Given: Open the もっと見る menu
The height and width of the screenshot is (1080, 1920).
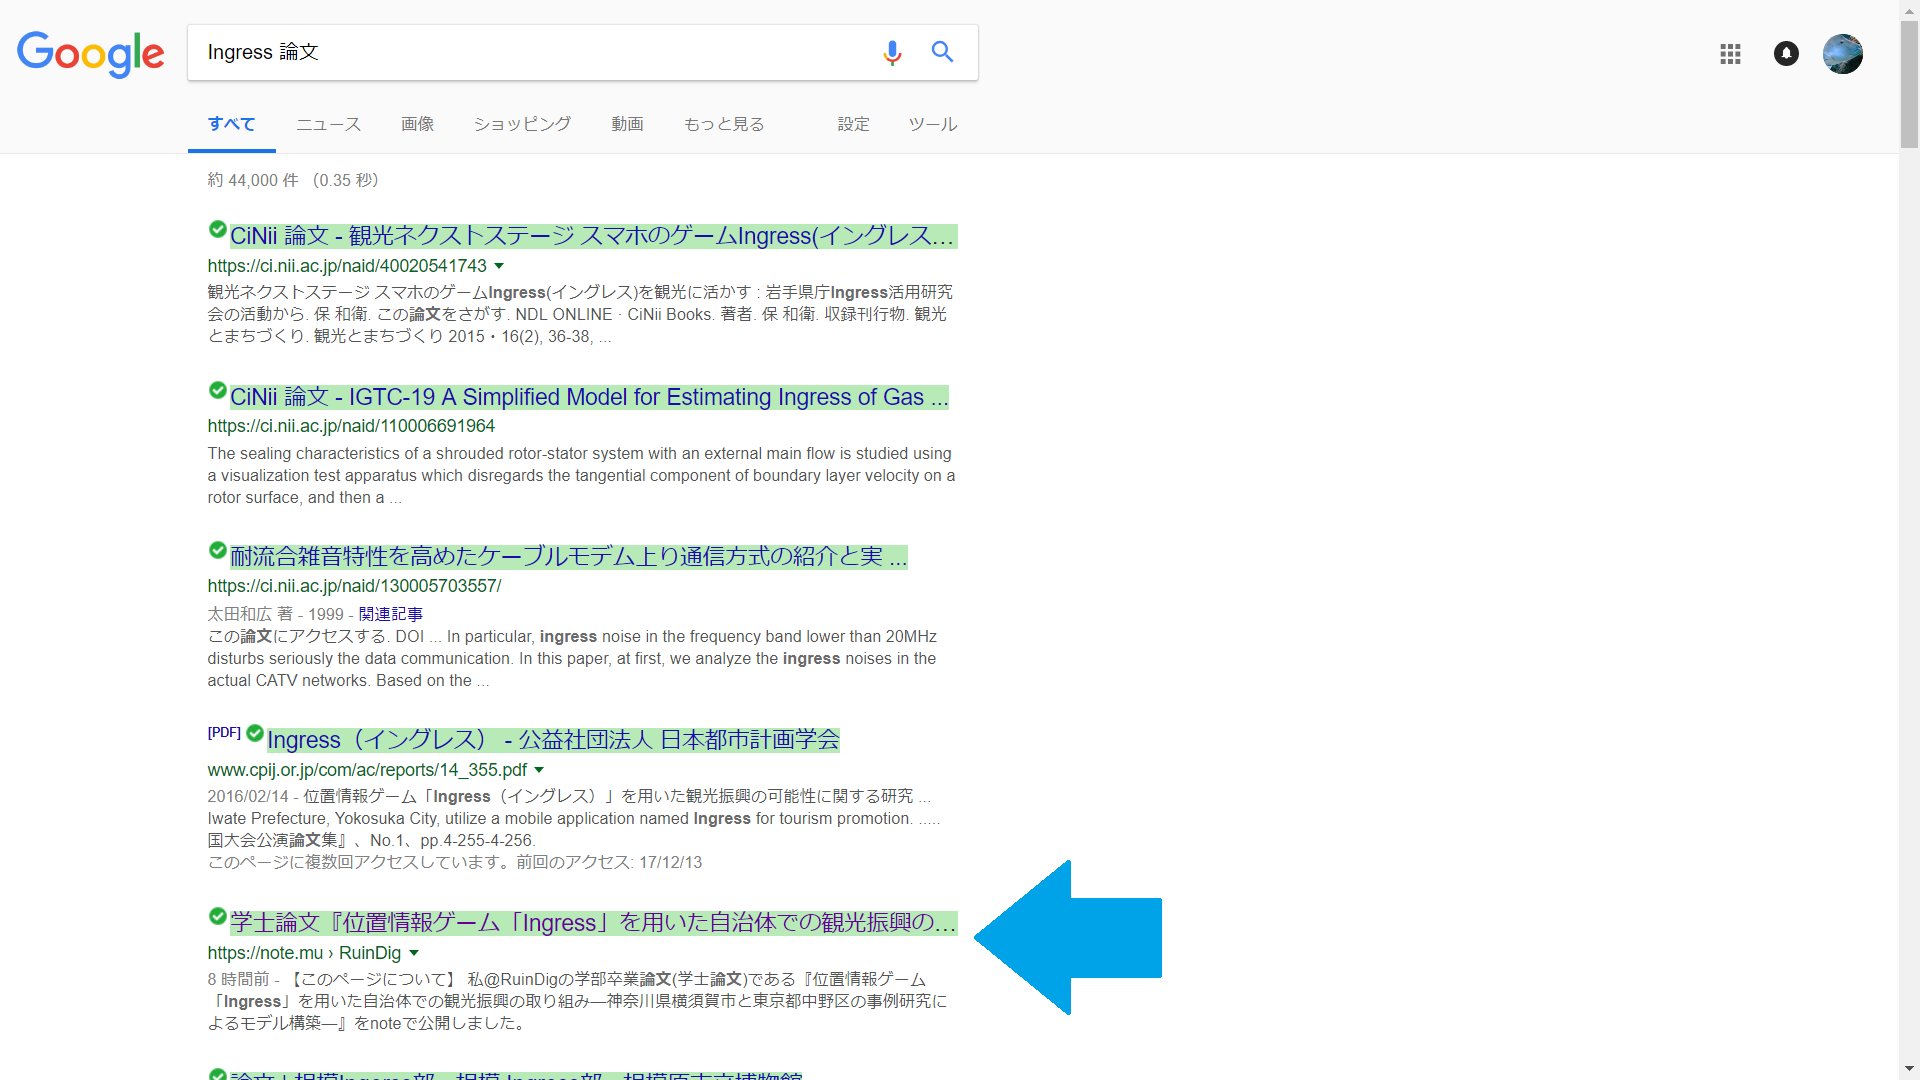Looking at the screenshot, I should point(723,124).
